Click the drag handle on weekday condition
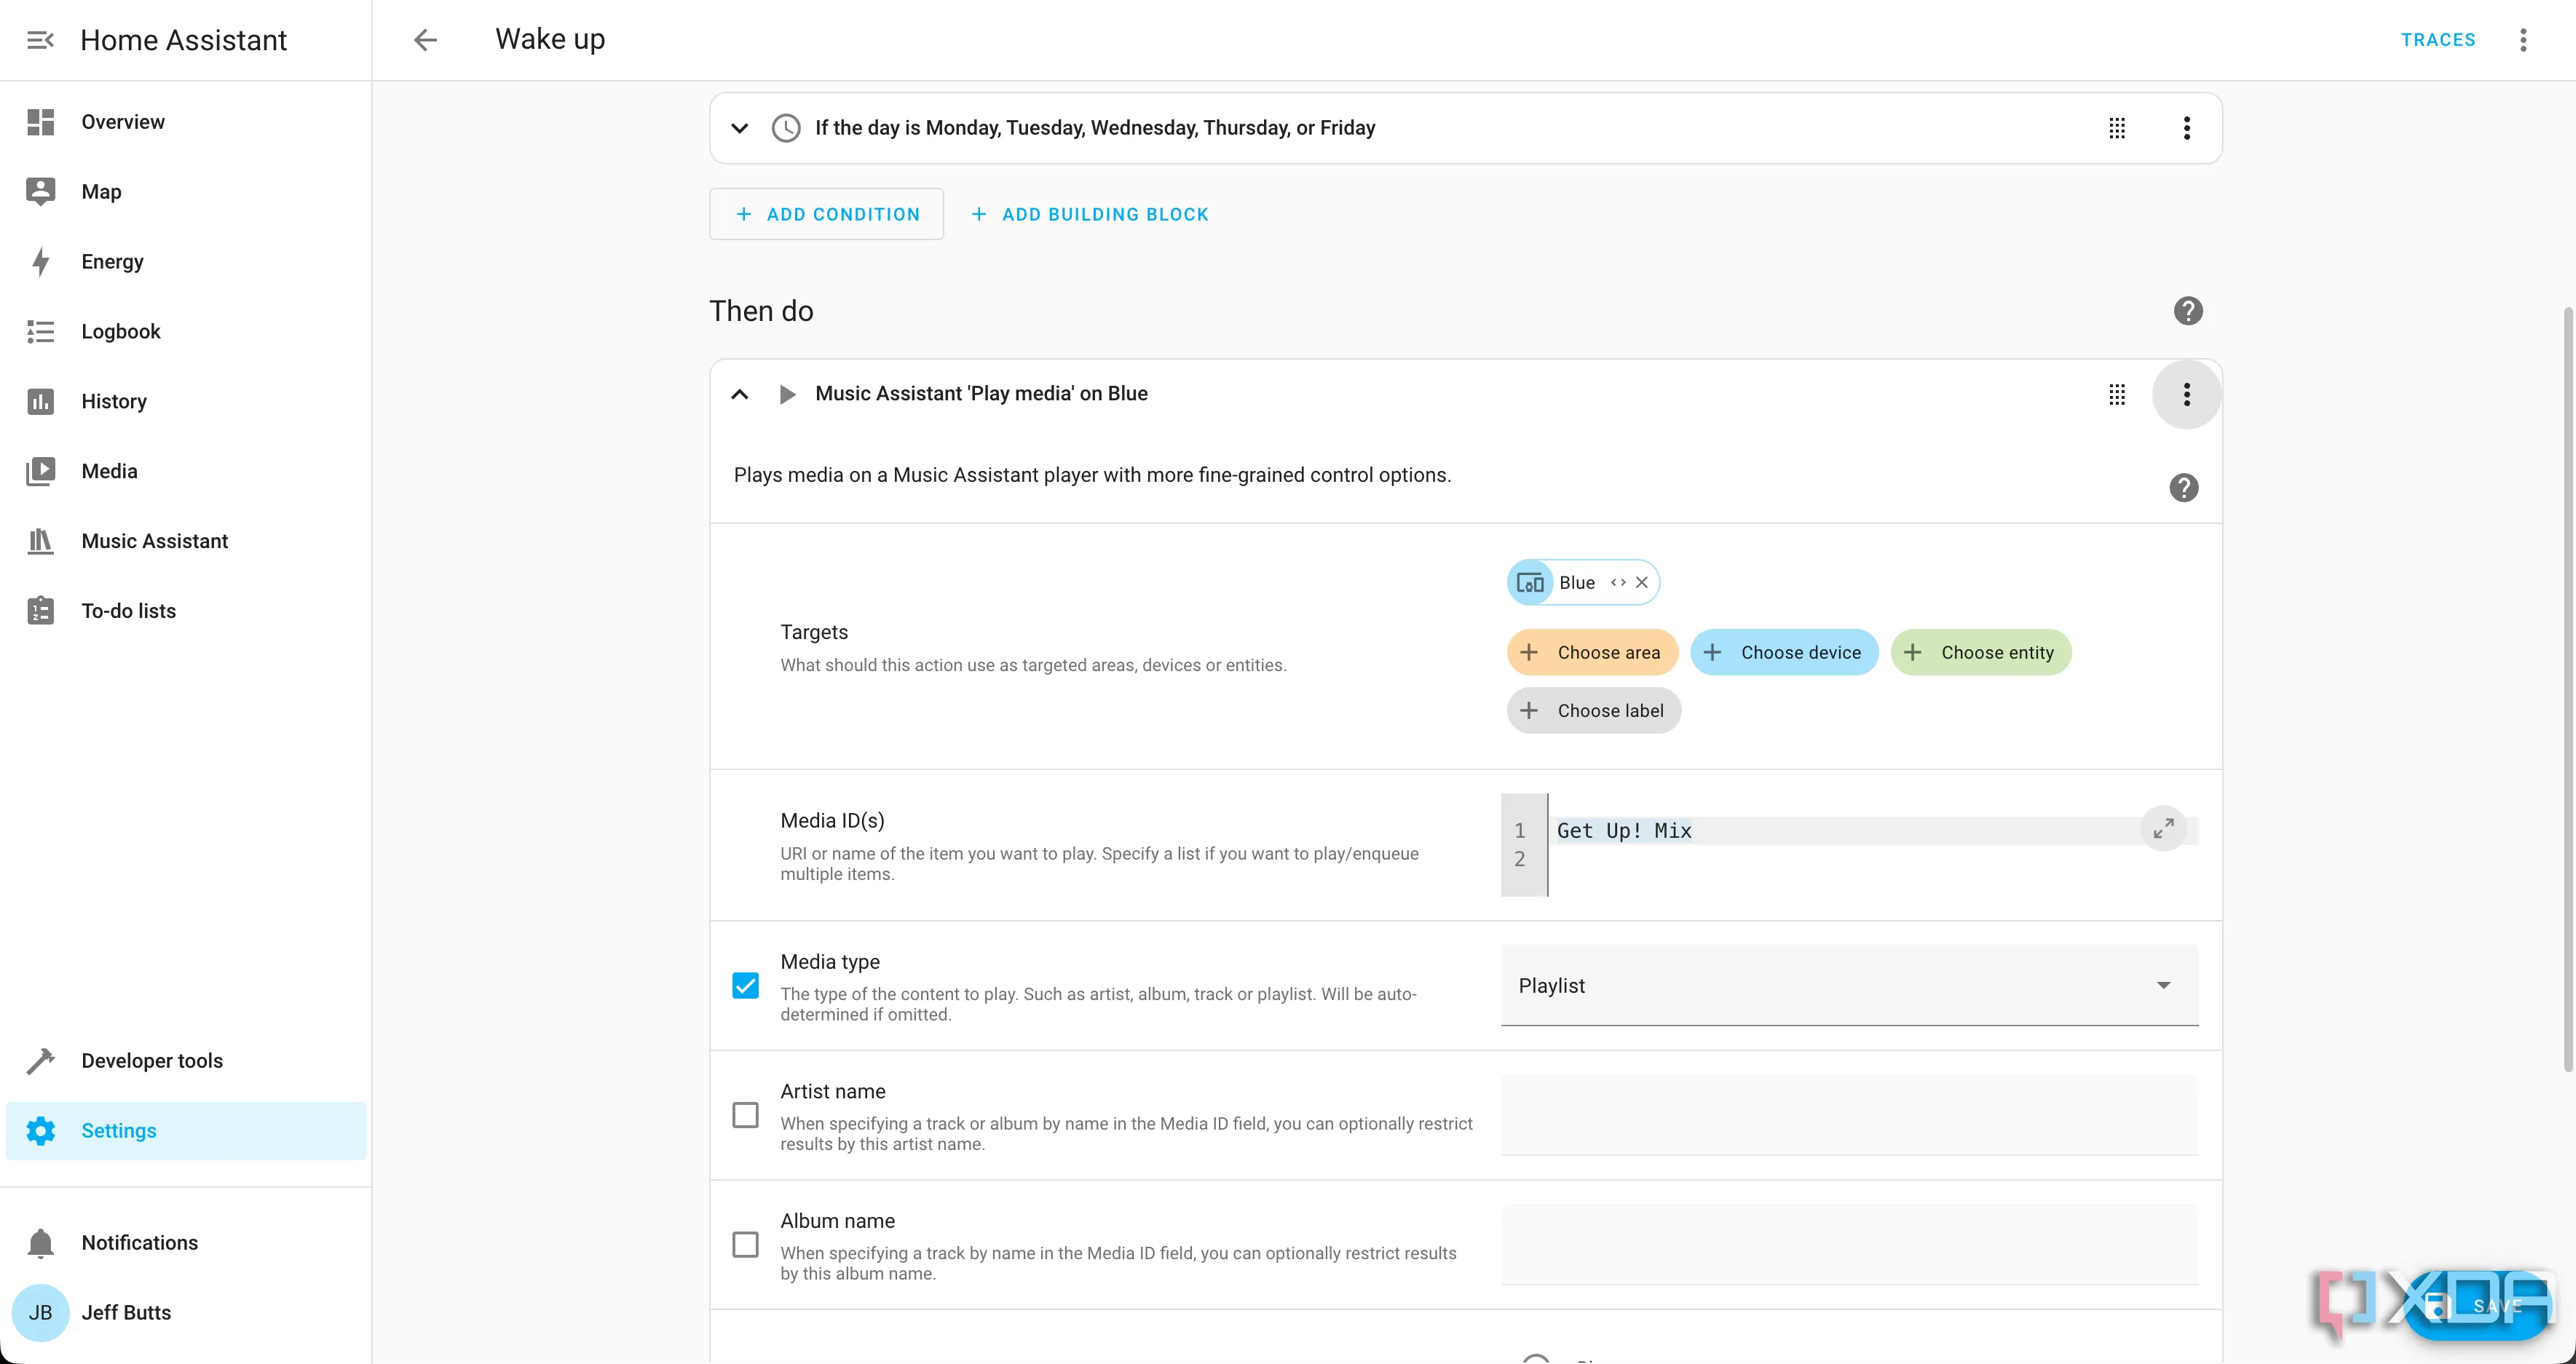2576x1364 pixels. click(2117, 128)
